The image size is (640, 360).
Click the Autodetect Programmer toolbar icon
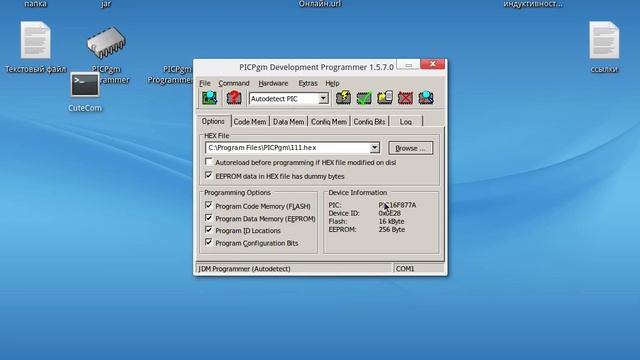(x=210, y=98)
